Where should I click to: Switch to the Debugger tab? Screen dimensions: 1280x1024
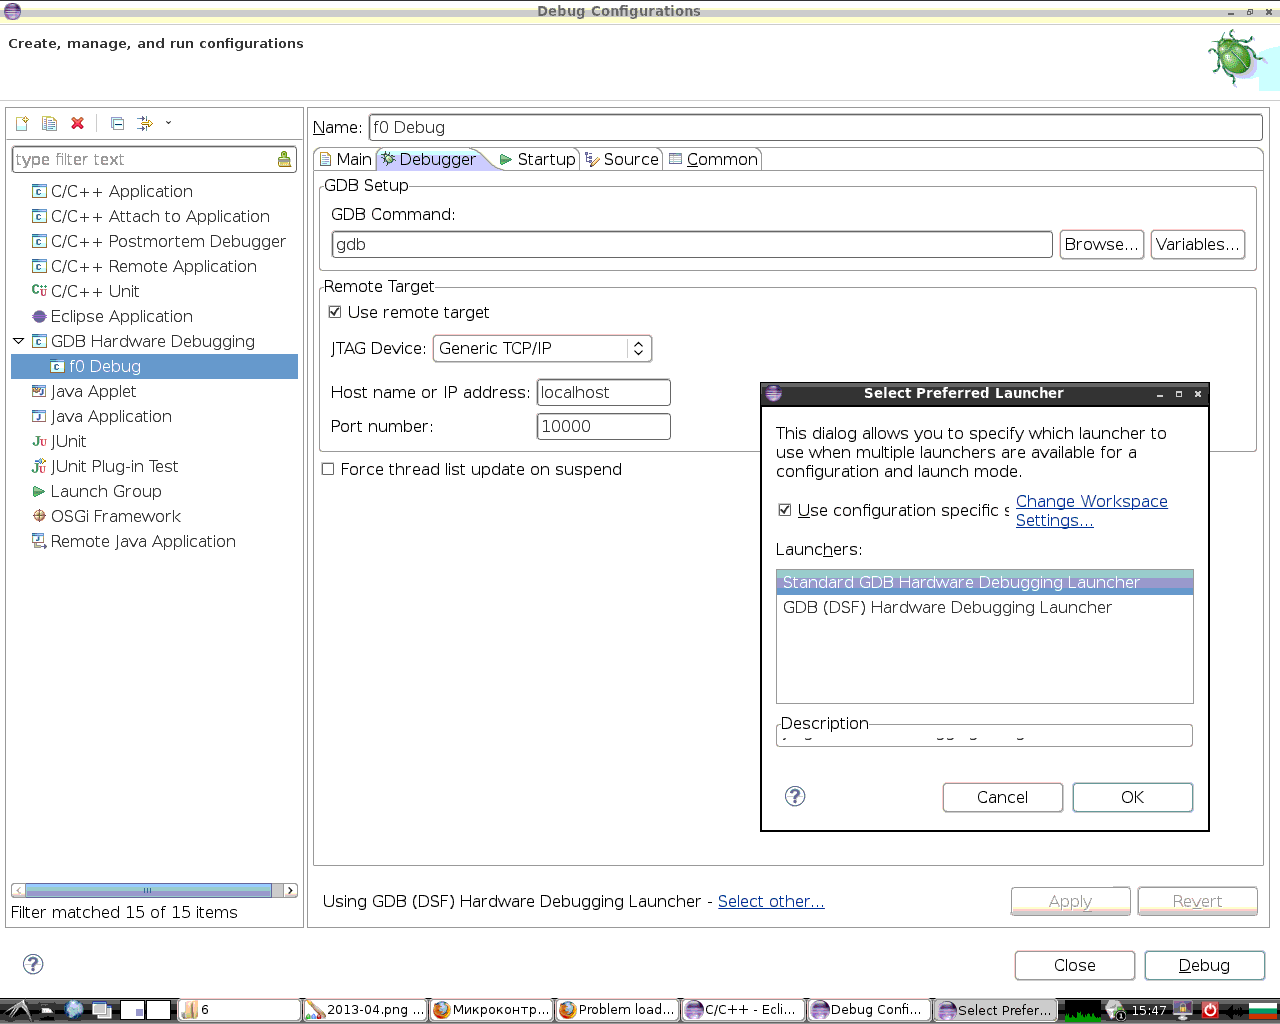[x=430, y=159]
